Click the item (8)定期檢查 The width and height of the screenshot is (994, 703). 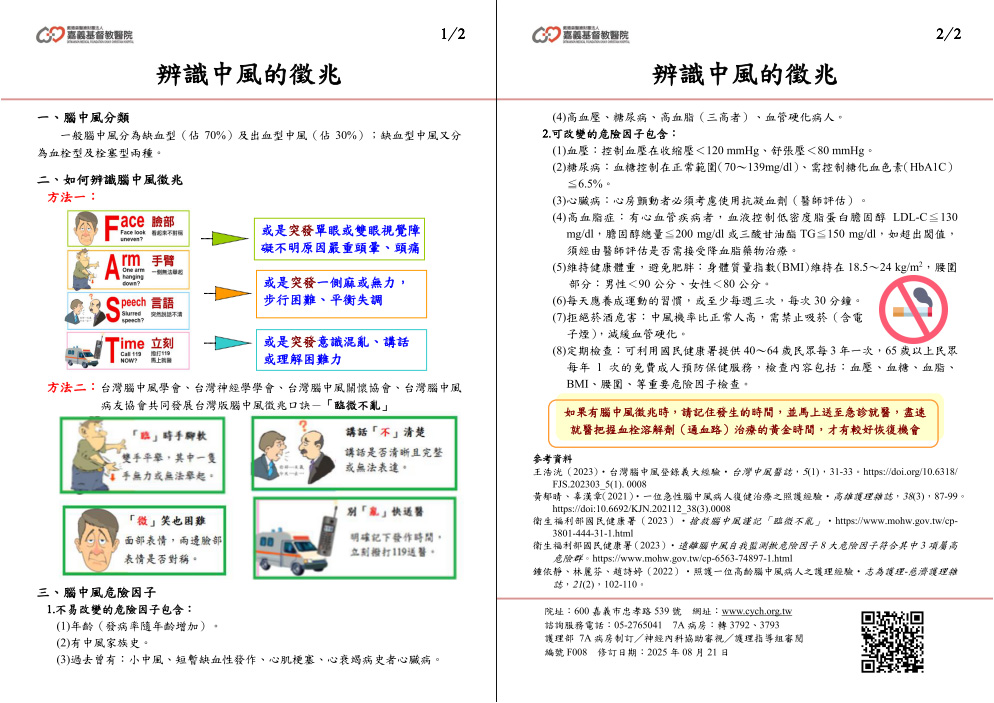point(754,367)
